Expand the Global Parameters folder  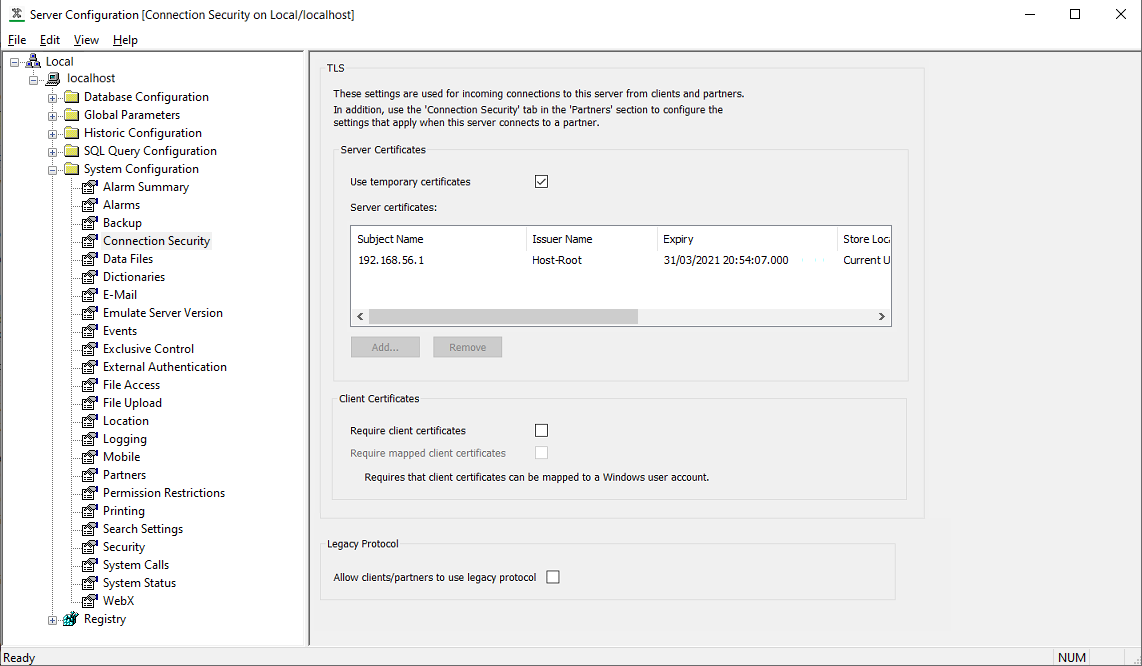click(x=53, y=115)
